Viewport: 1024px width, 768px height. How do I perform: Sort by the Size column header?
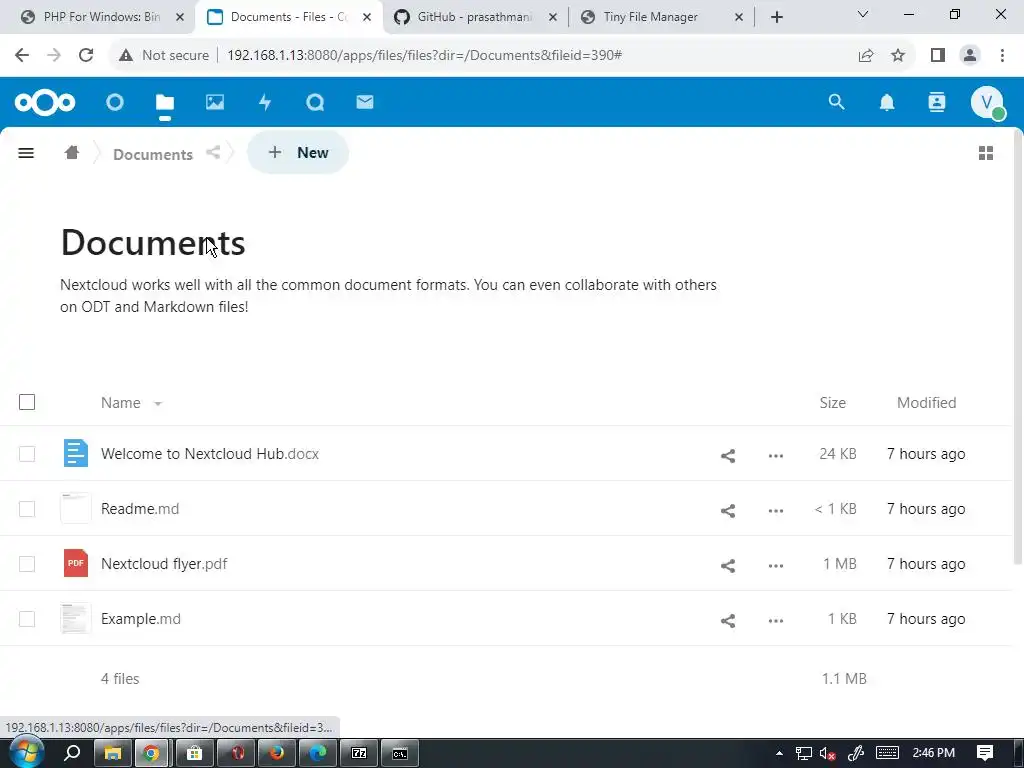point(833,403)
